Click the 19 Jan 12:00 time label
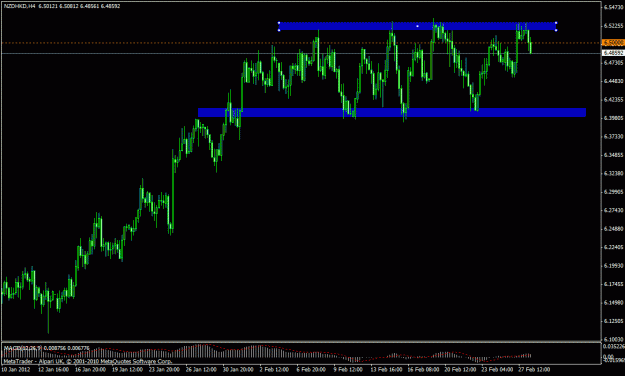The height and width of the screenshot is (376, 625). tap(127, 370)
